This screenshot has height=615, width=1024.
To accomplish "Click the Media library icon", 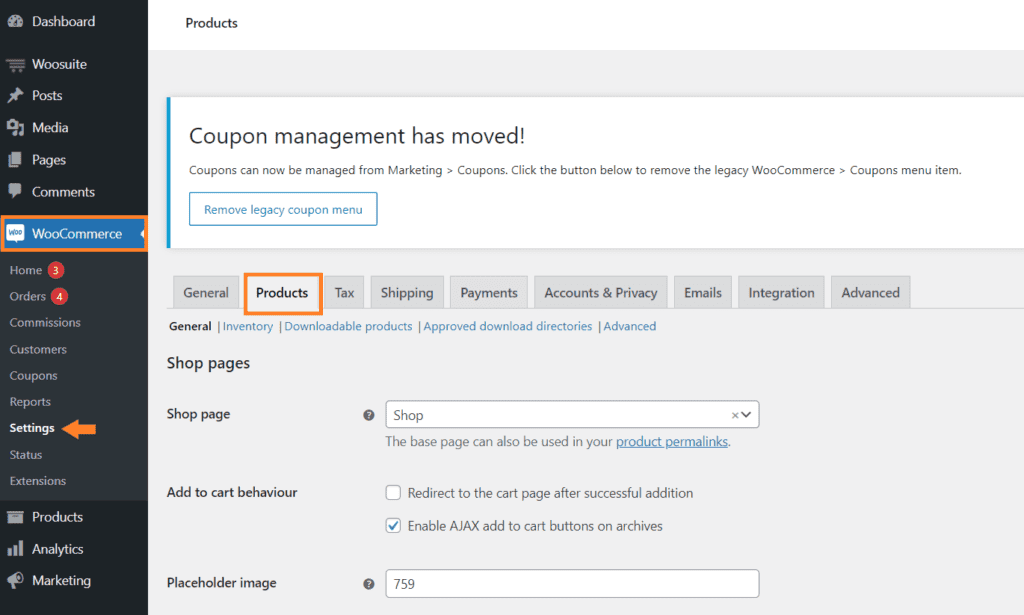I will click(x=15, y=127).
